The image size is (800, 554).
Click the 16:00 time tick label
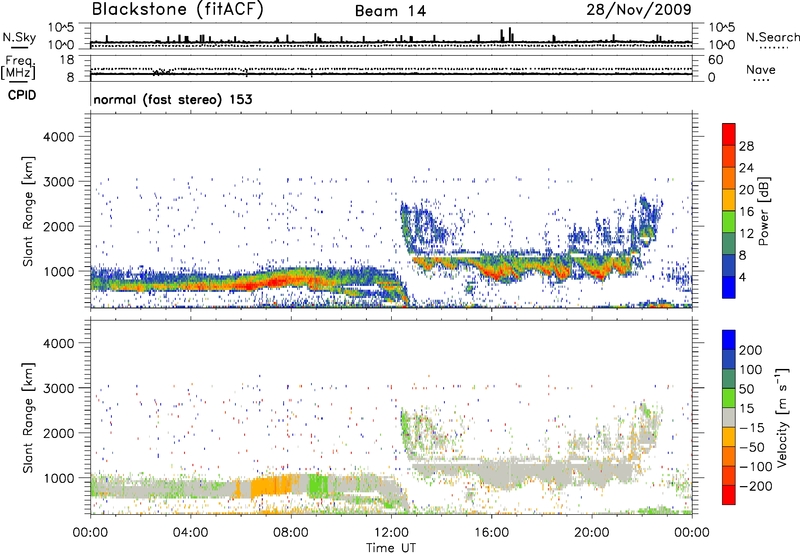click(491, 533)
